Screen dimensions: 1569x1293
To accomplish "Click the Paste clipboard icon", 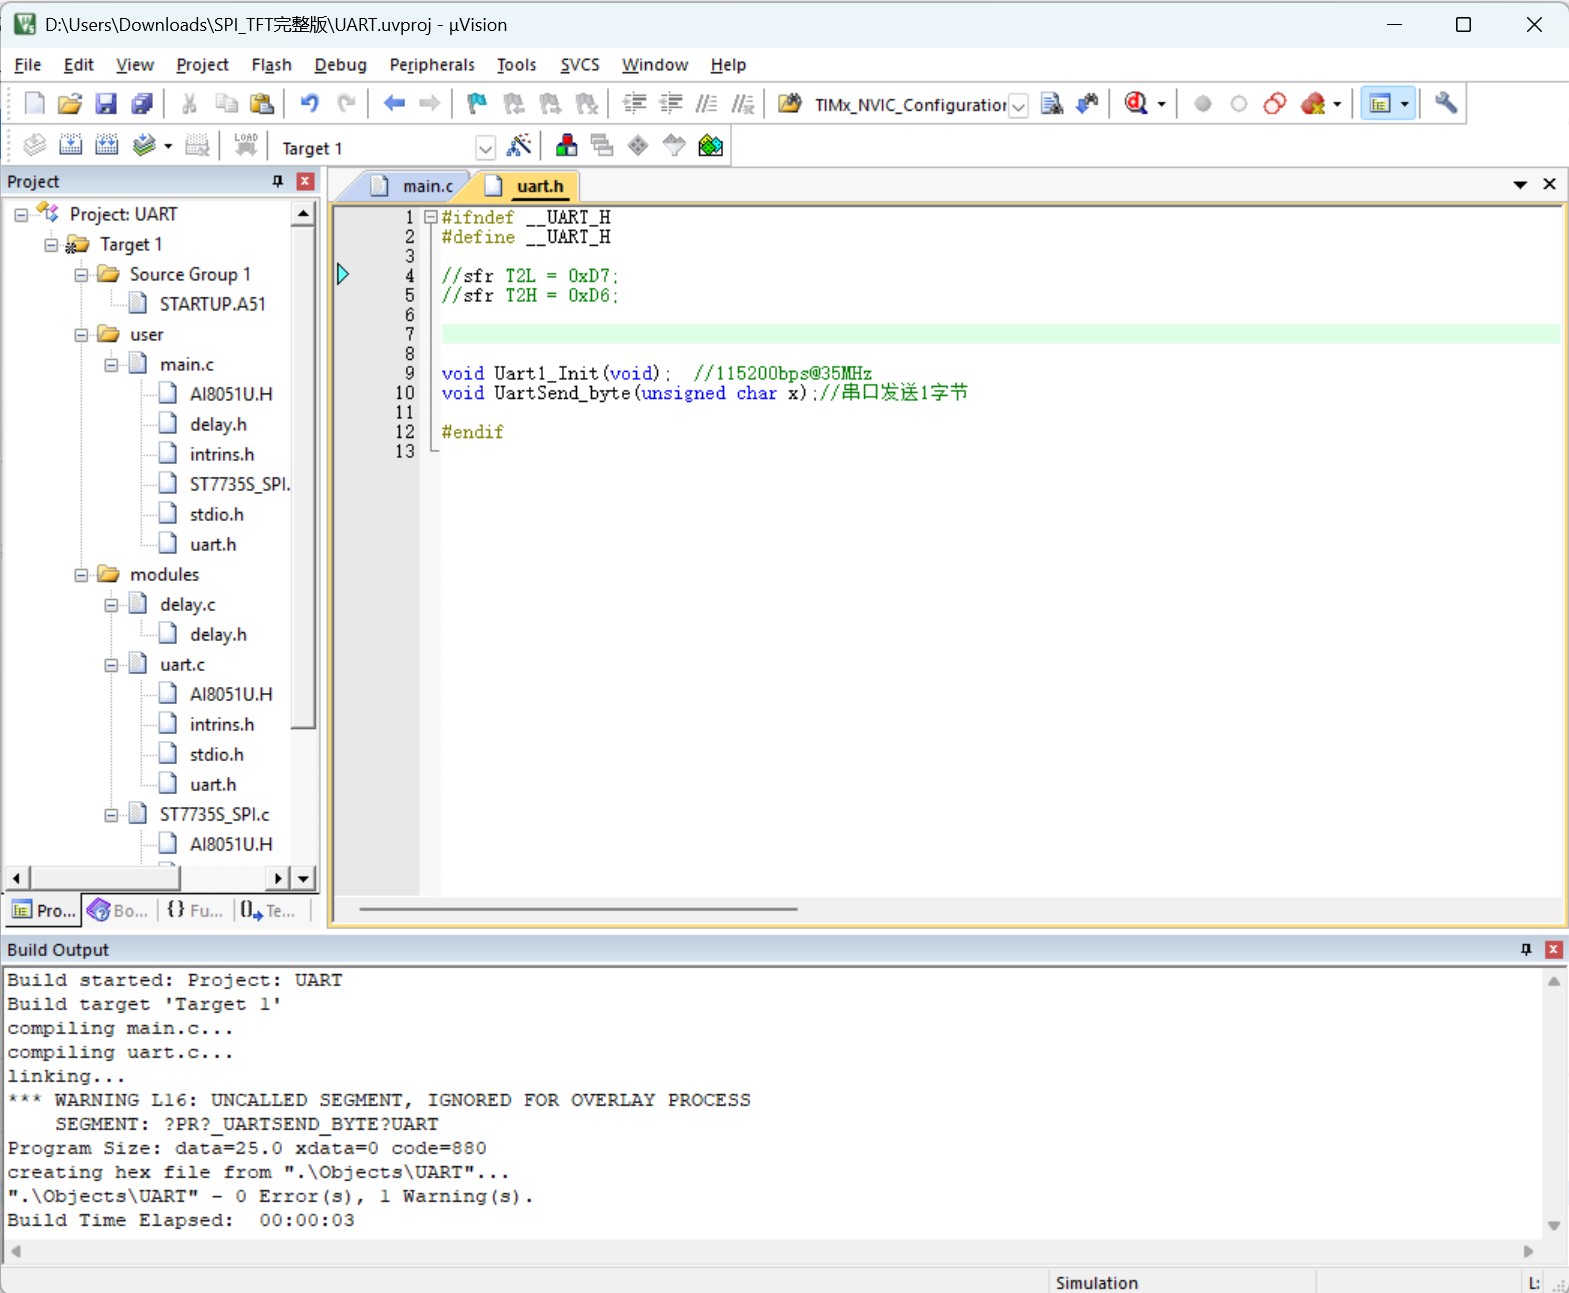I will 262,103.
